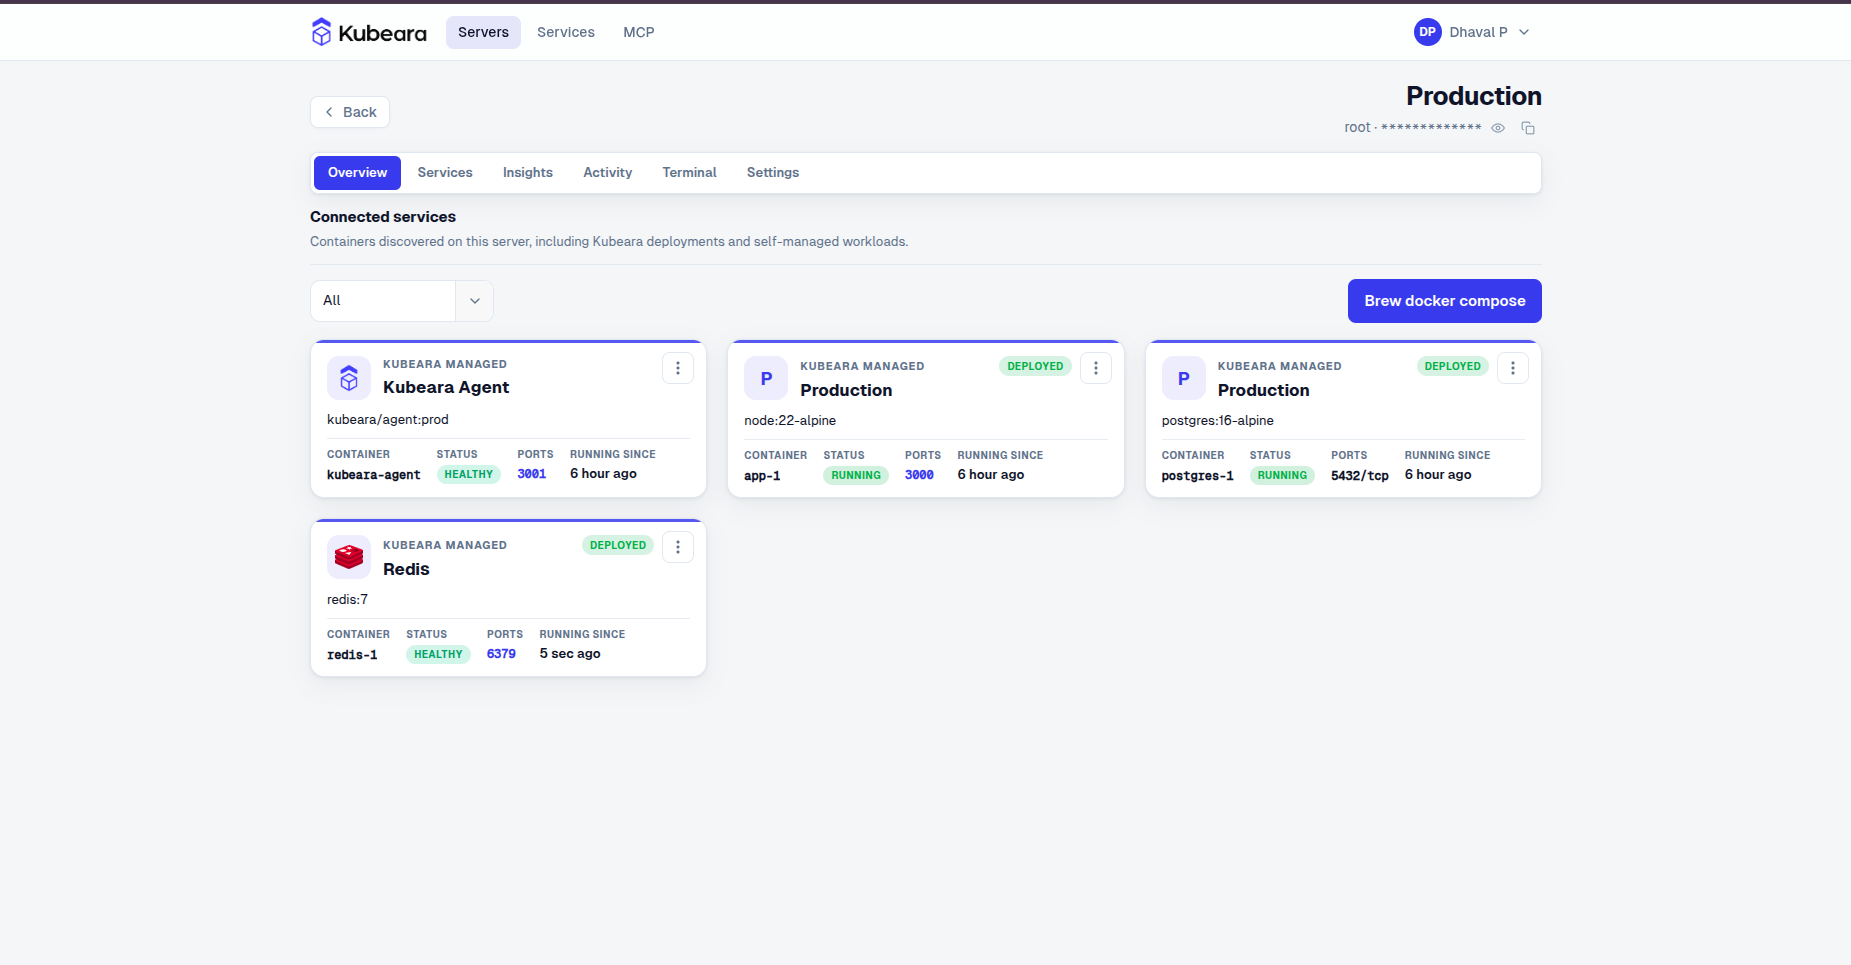This screenshot has width=1851, height=965.
Task: Open port 3000 link on app-1 container
Action: (x=919, y=475)
